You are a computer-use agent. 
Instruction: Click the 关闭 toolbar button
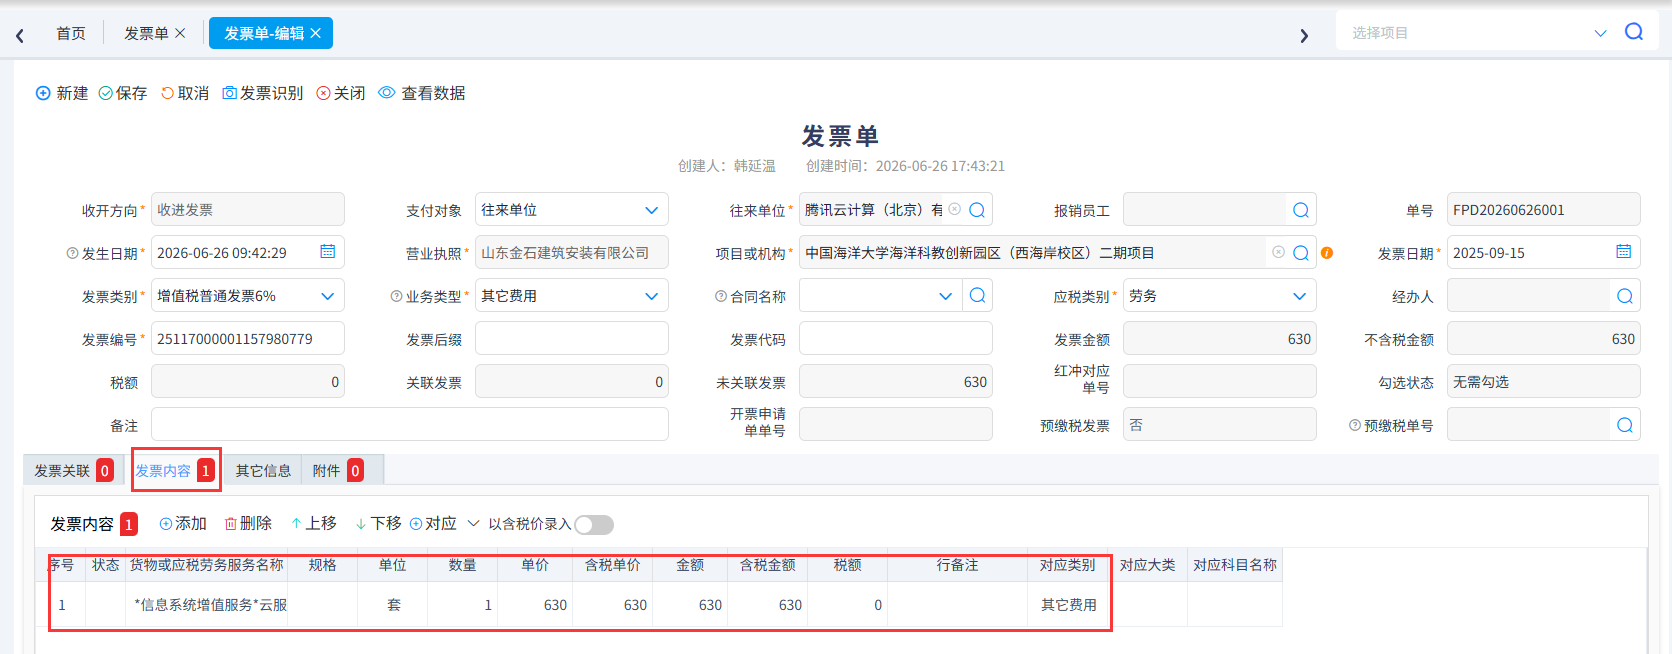(x=341, y=93)
